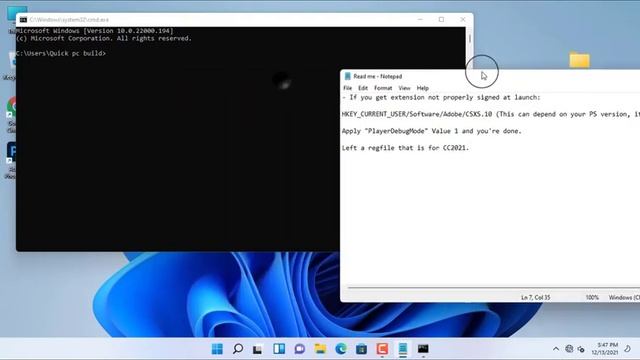Open the Notepad File menu
640x360 pixels.
(x=347, y=88)
